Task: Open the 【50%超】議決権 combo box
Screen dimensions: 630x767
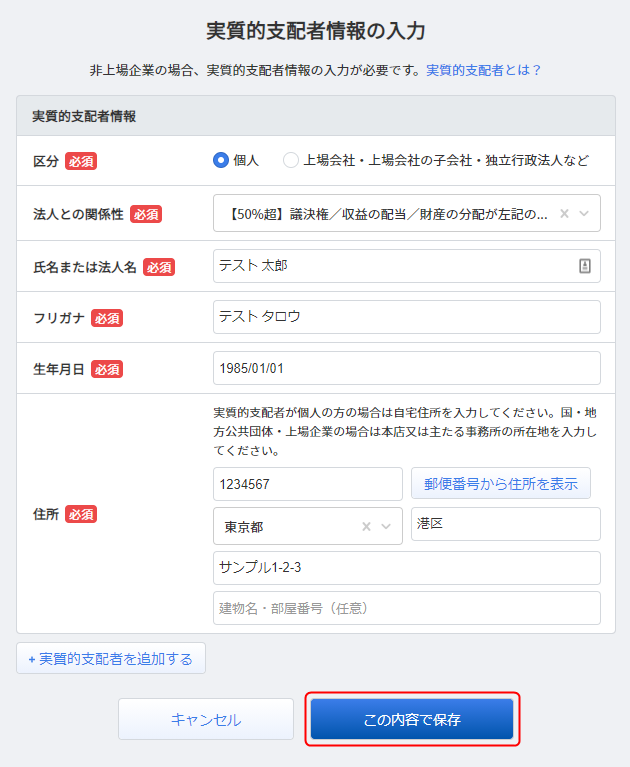Action: click(x=406, y=213)
